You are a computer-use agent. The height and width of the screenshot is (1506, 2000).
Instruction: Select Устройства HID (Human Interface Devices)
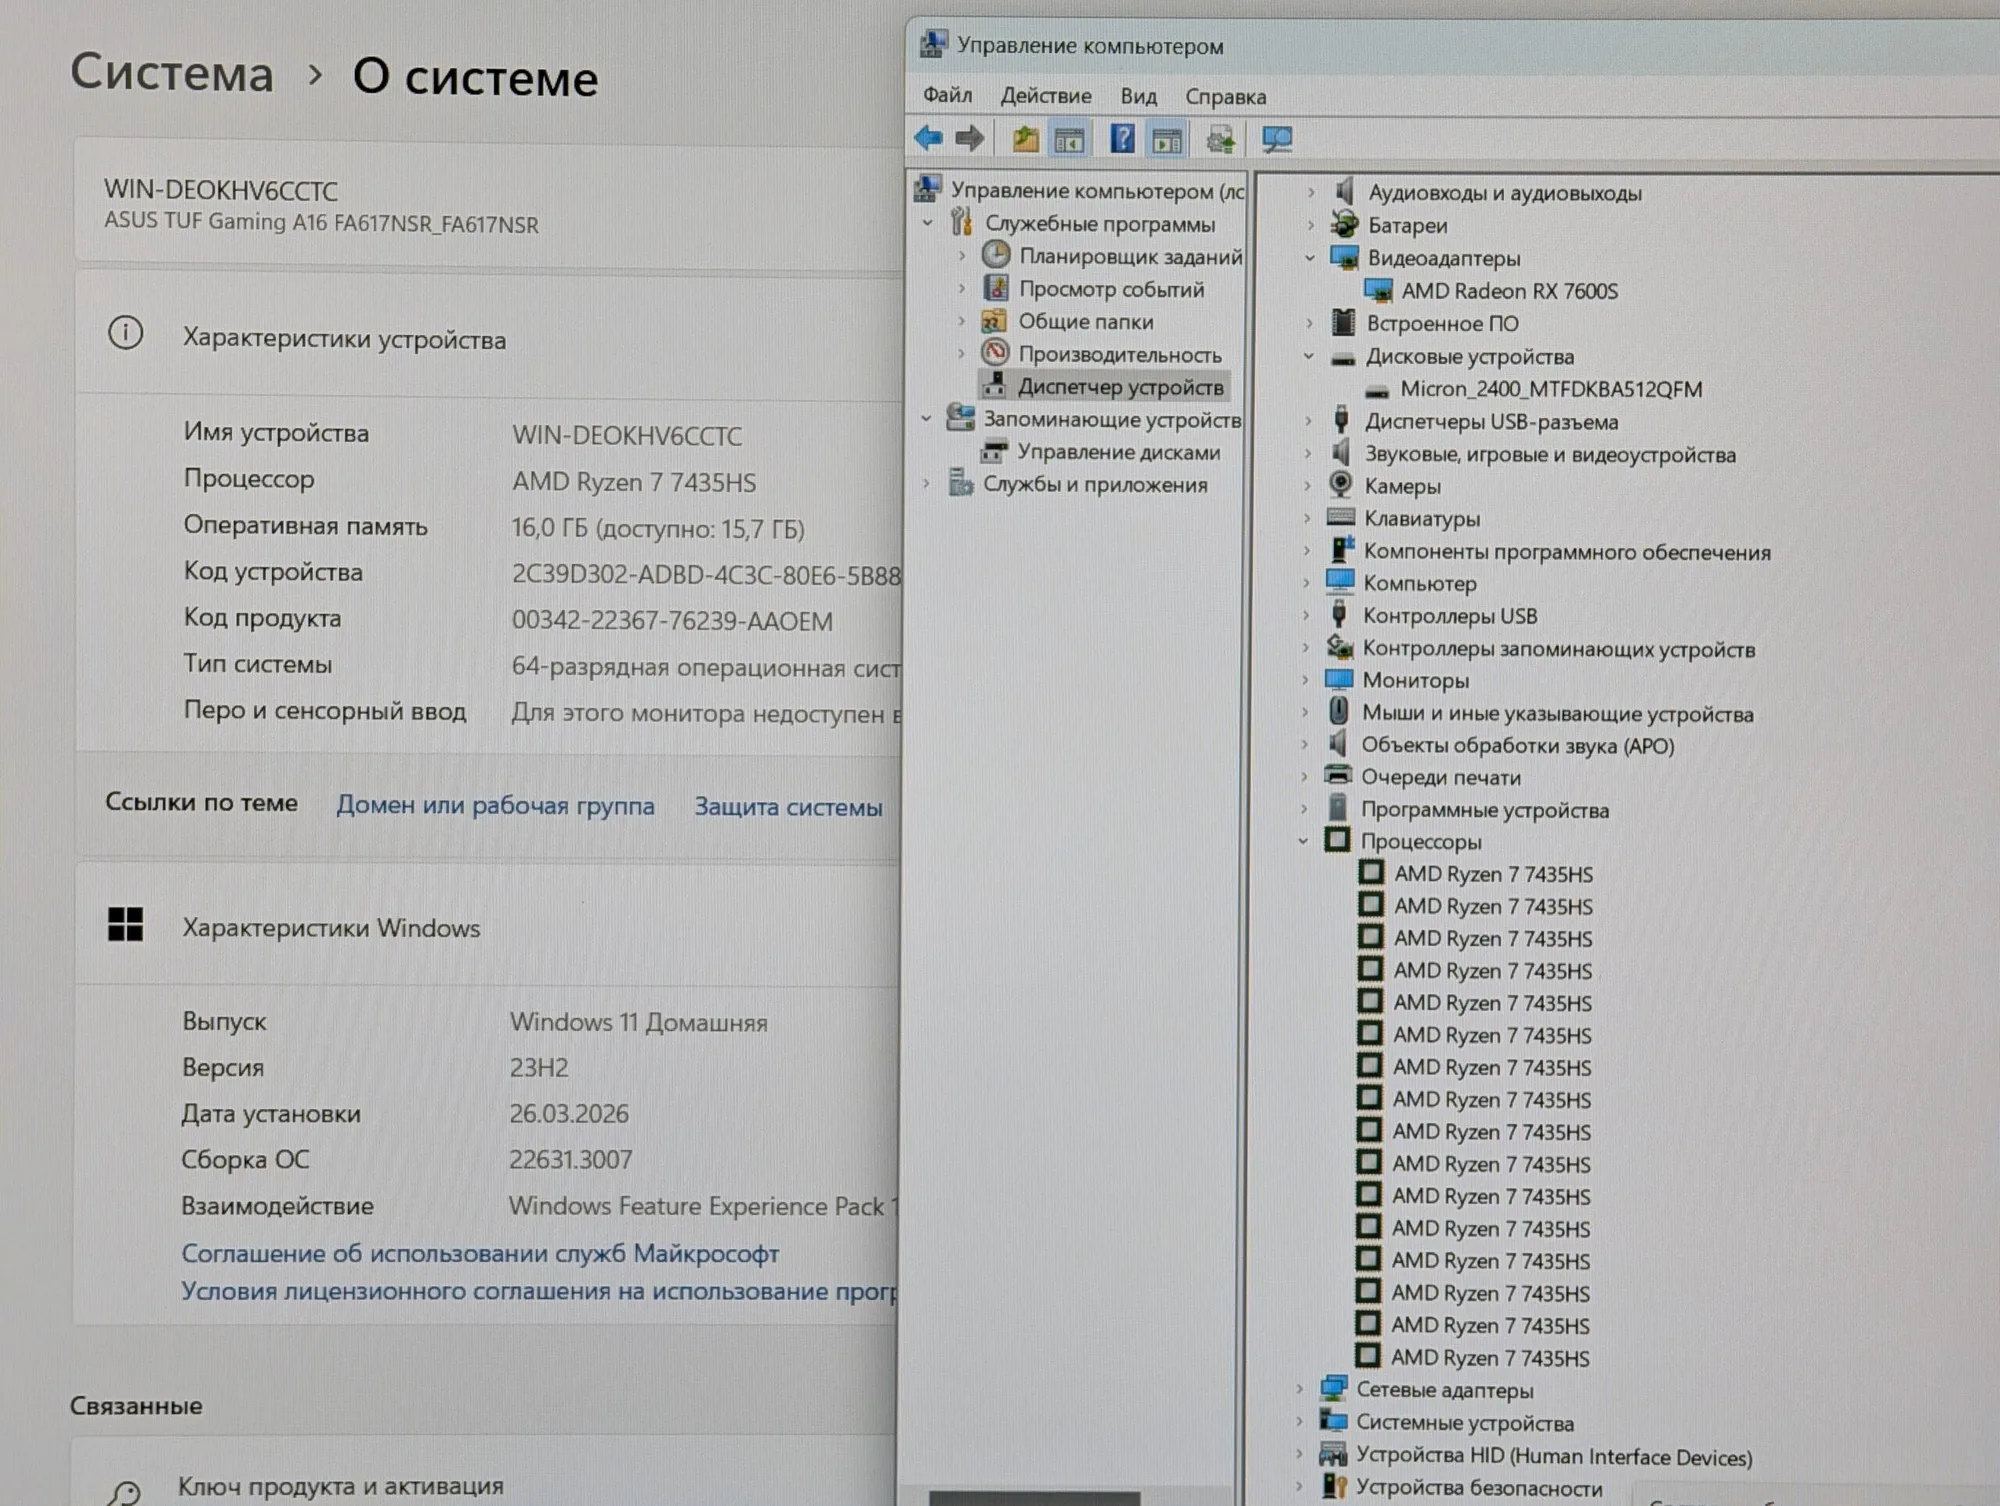(x=1554, y=1456)
